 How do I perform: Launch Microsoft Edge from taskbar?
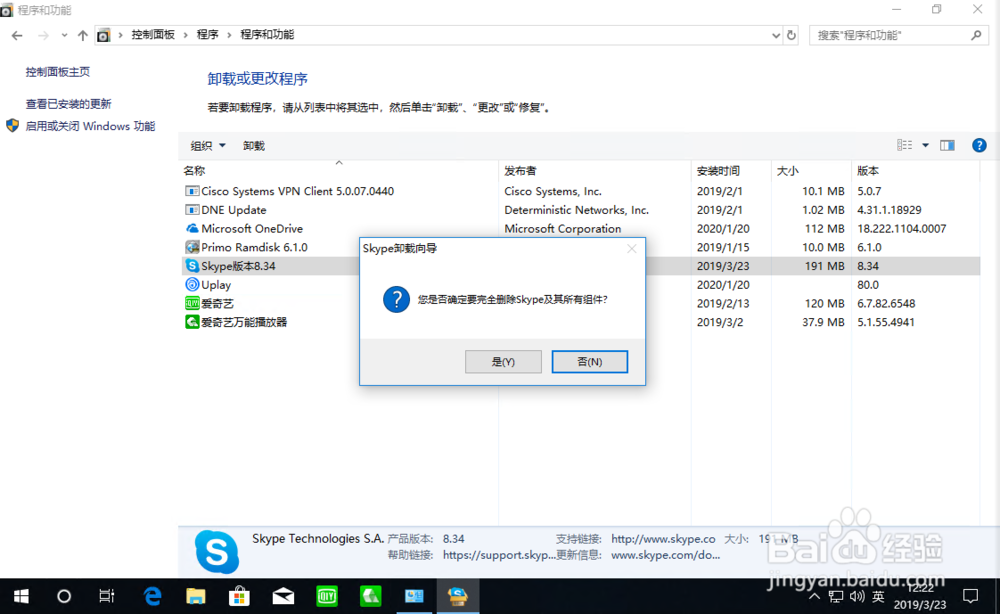[x=152, y=596]
